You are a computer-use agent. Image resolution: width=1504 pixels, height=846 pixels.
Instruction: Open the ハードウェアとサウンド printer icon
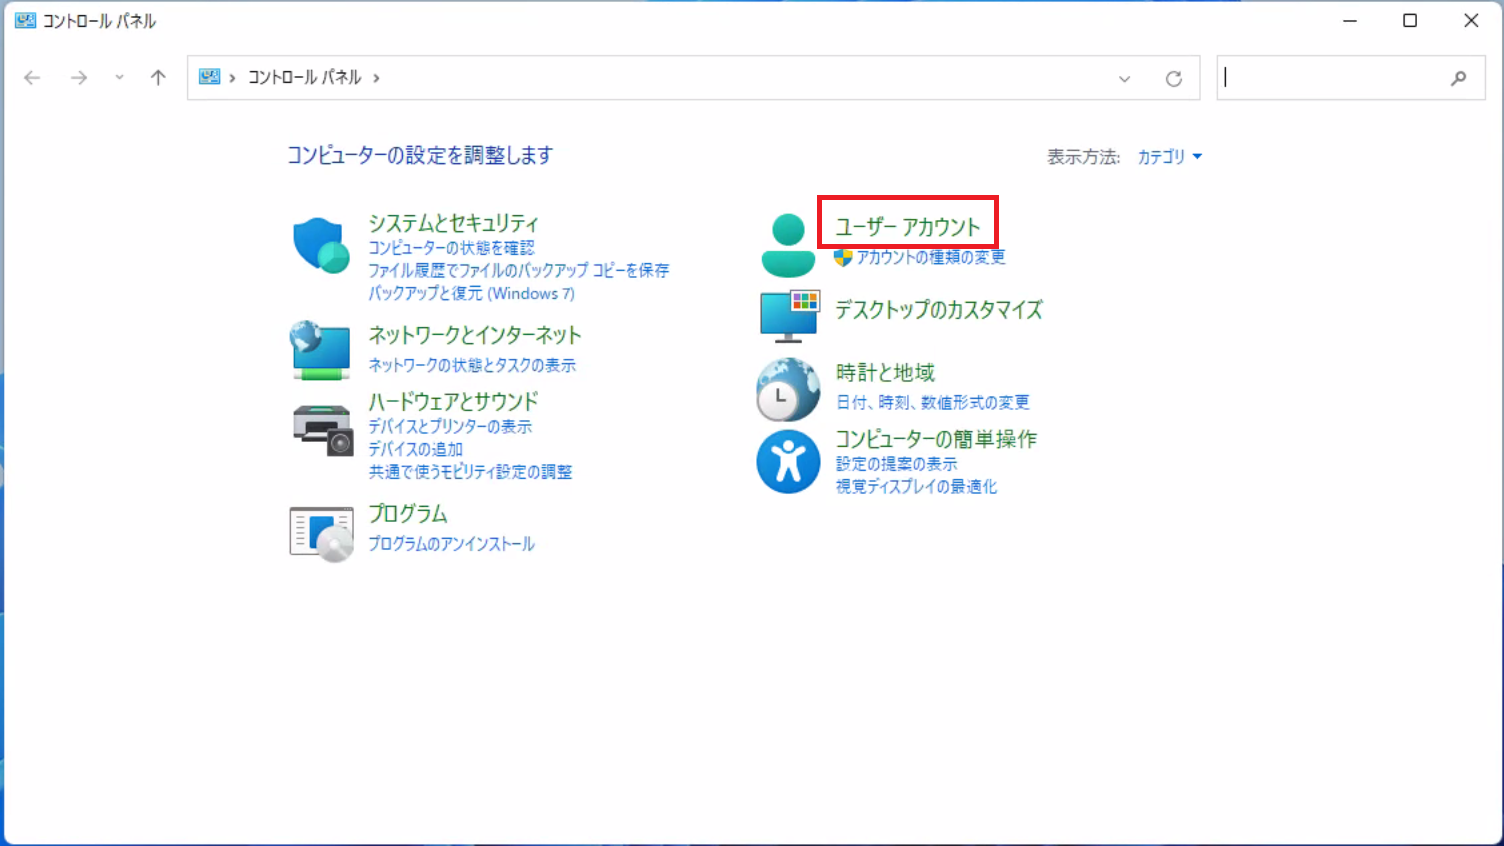pyautogui.click(x=323, y=430)
